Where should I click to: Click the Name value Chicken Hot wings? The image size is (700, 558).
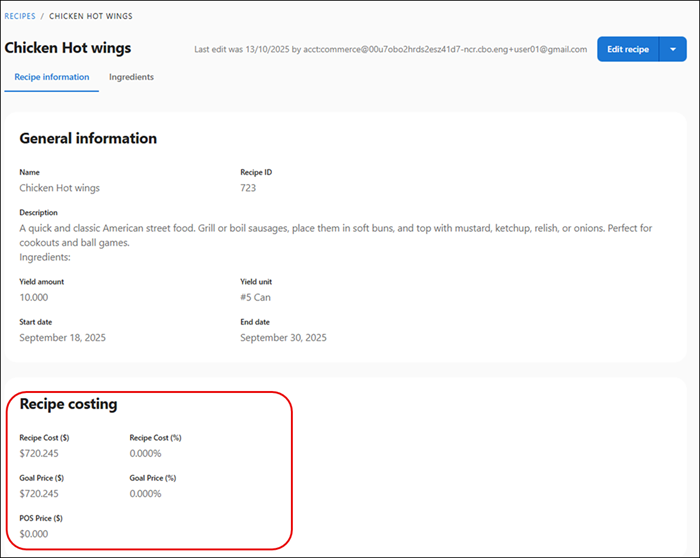point(59,187)
